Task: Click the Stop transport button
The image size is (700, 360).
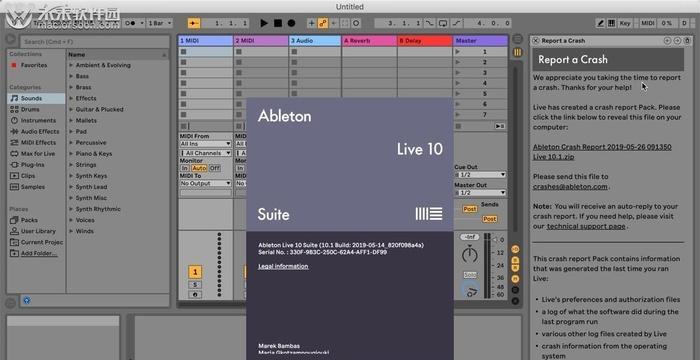Action: click(x=278, y=23)
